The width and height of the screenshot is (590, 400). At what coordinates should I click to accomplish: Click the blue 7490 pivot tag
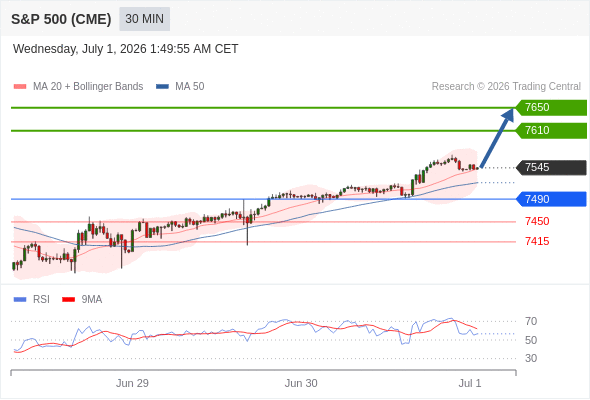[551, 199]
